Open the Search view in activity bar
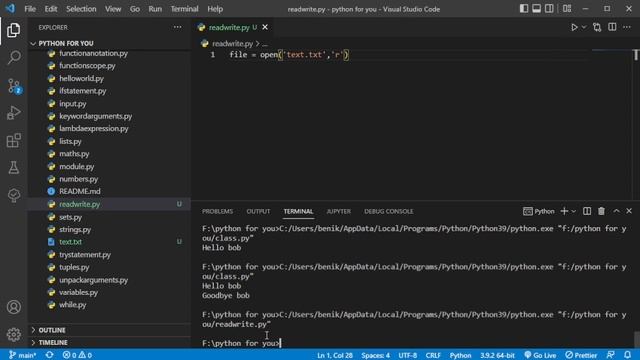Viewport: 640px width, 360px height. (x=13, y=58)
